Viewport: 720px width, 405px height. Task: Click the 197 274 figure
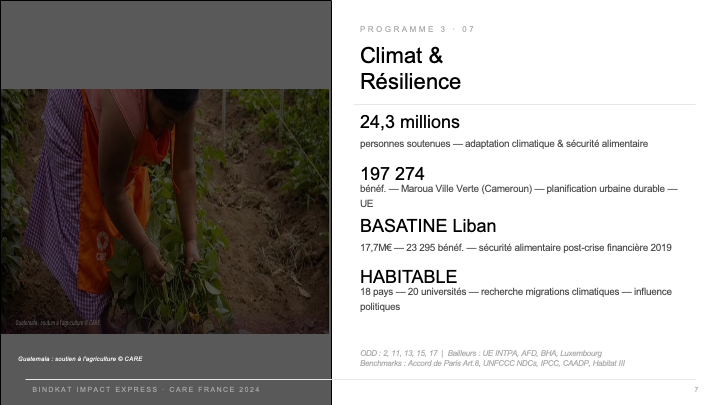(x=392, y=174)
